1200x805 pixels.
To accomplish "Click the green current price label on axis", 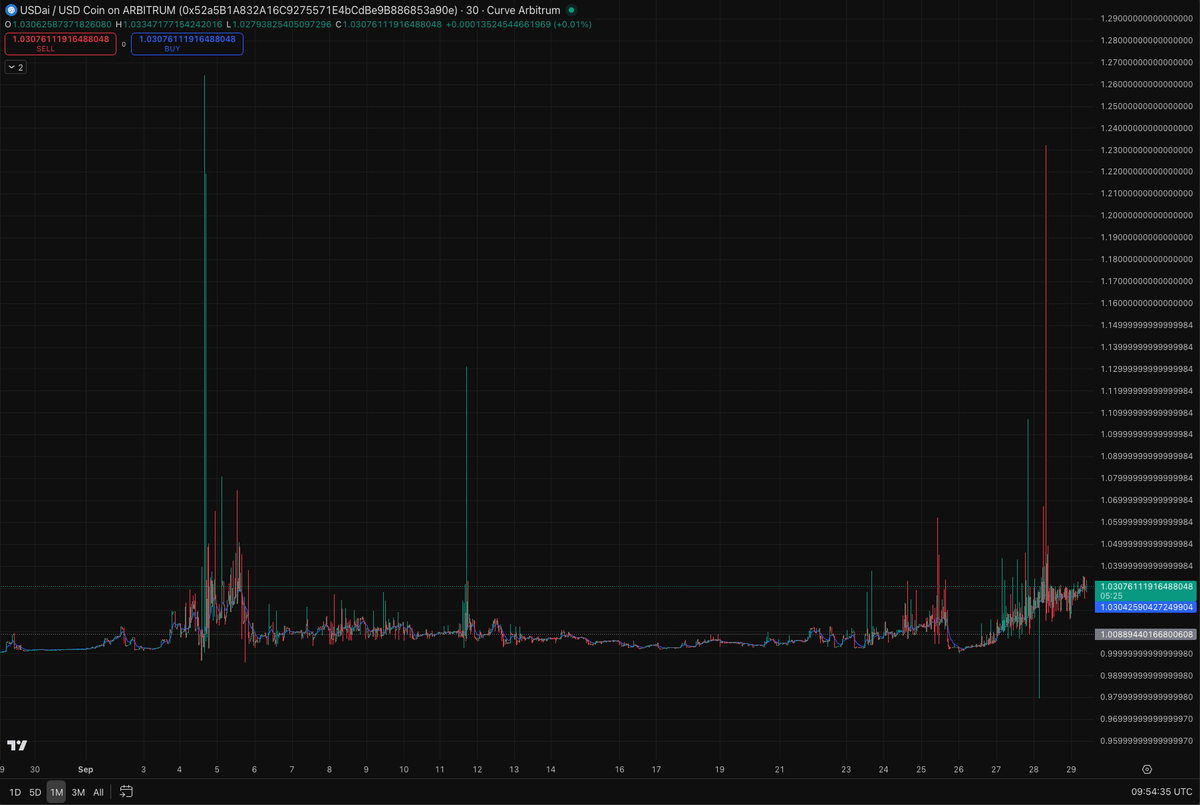I will tap(1146, 586).
